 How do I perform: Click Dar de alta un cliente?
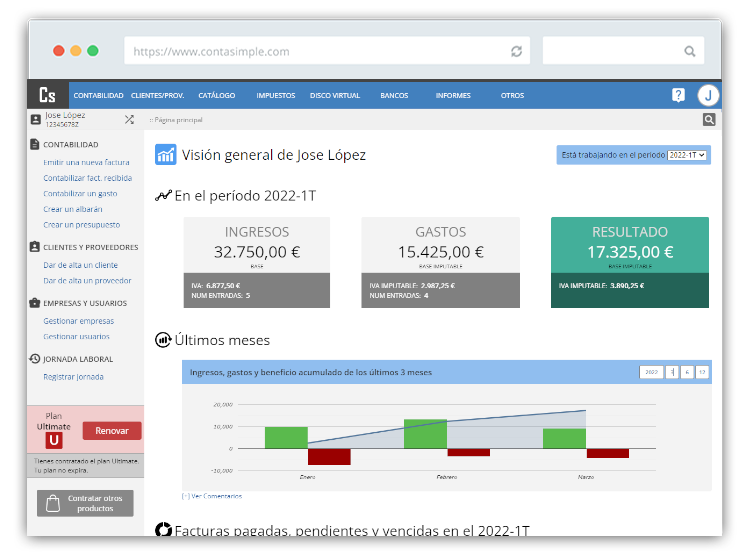coord(80,265)
